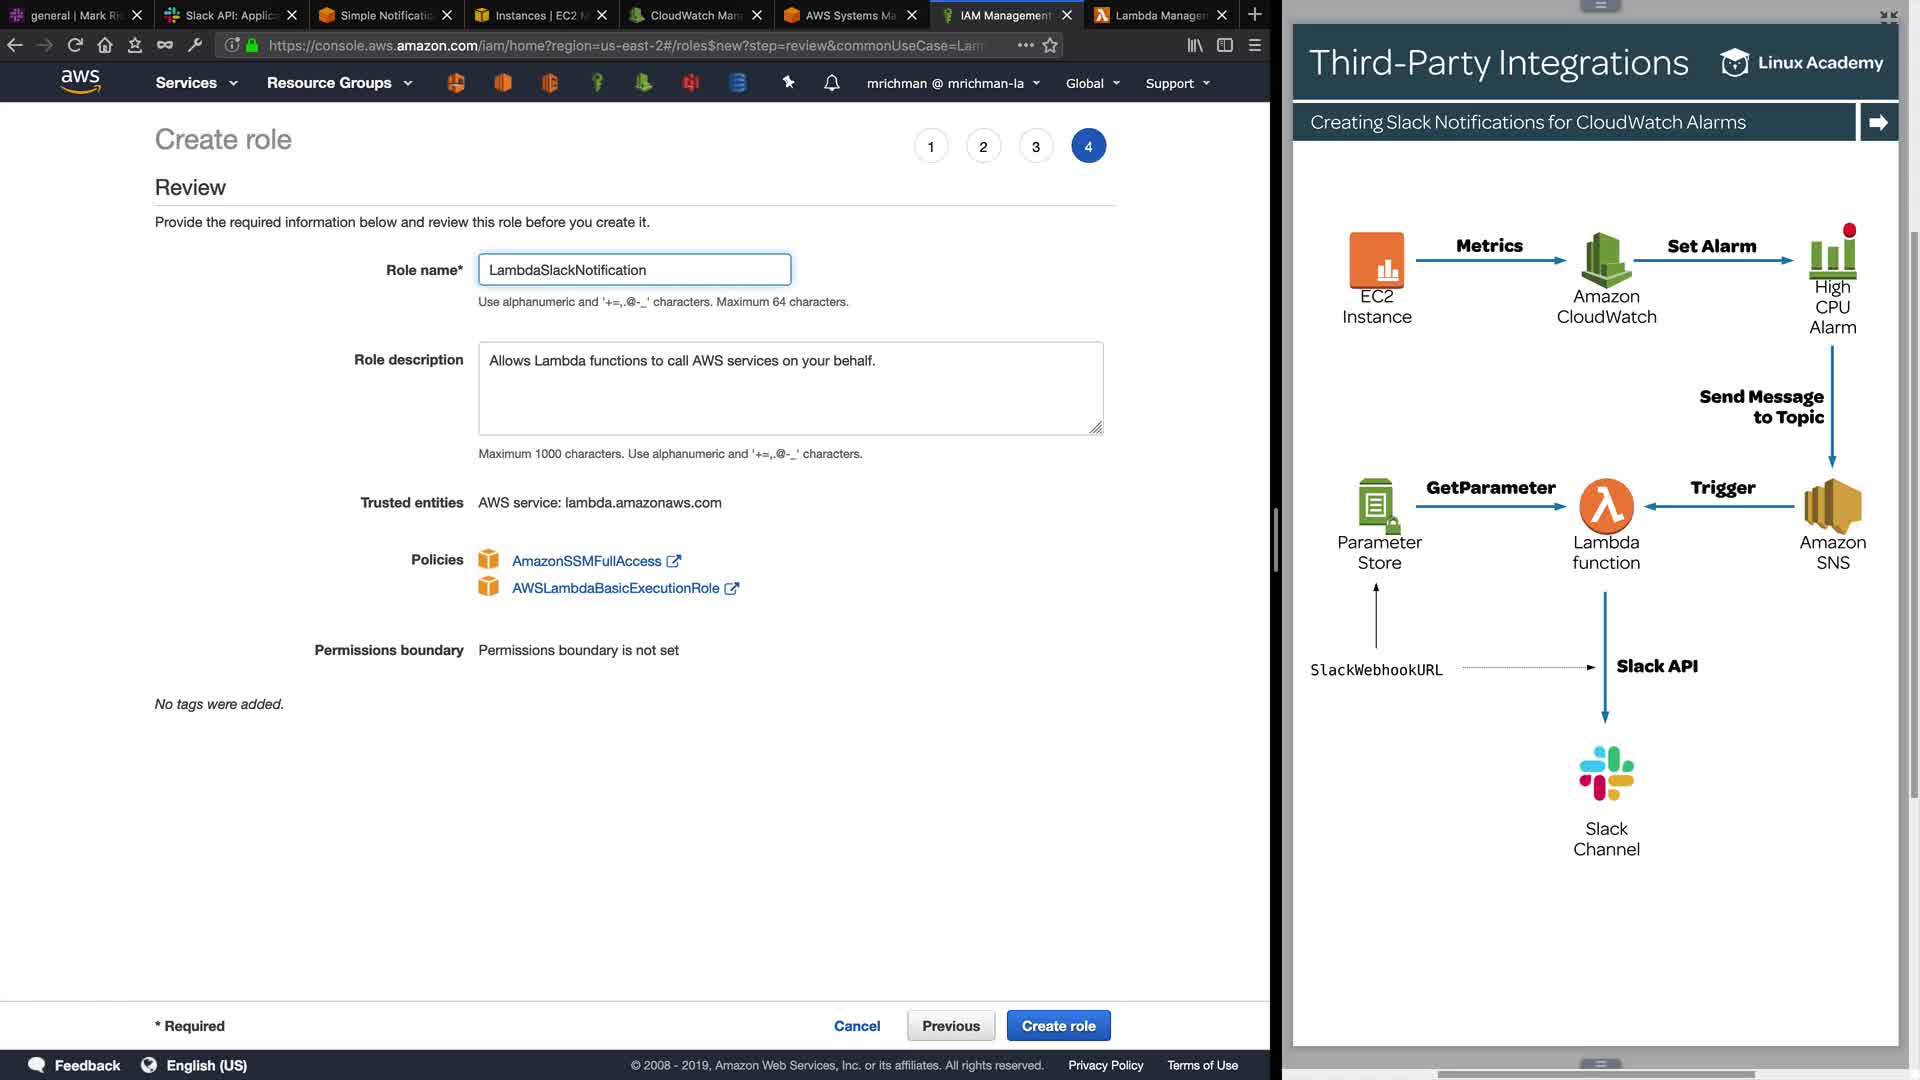Go to wizard step 2 circle
The width and height of the screenshot is (1920, 1080).
pyautogui.click(x=983, y=147)
